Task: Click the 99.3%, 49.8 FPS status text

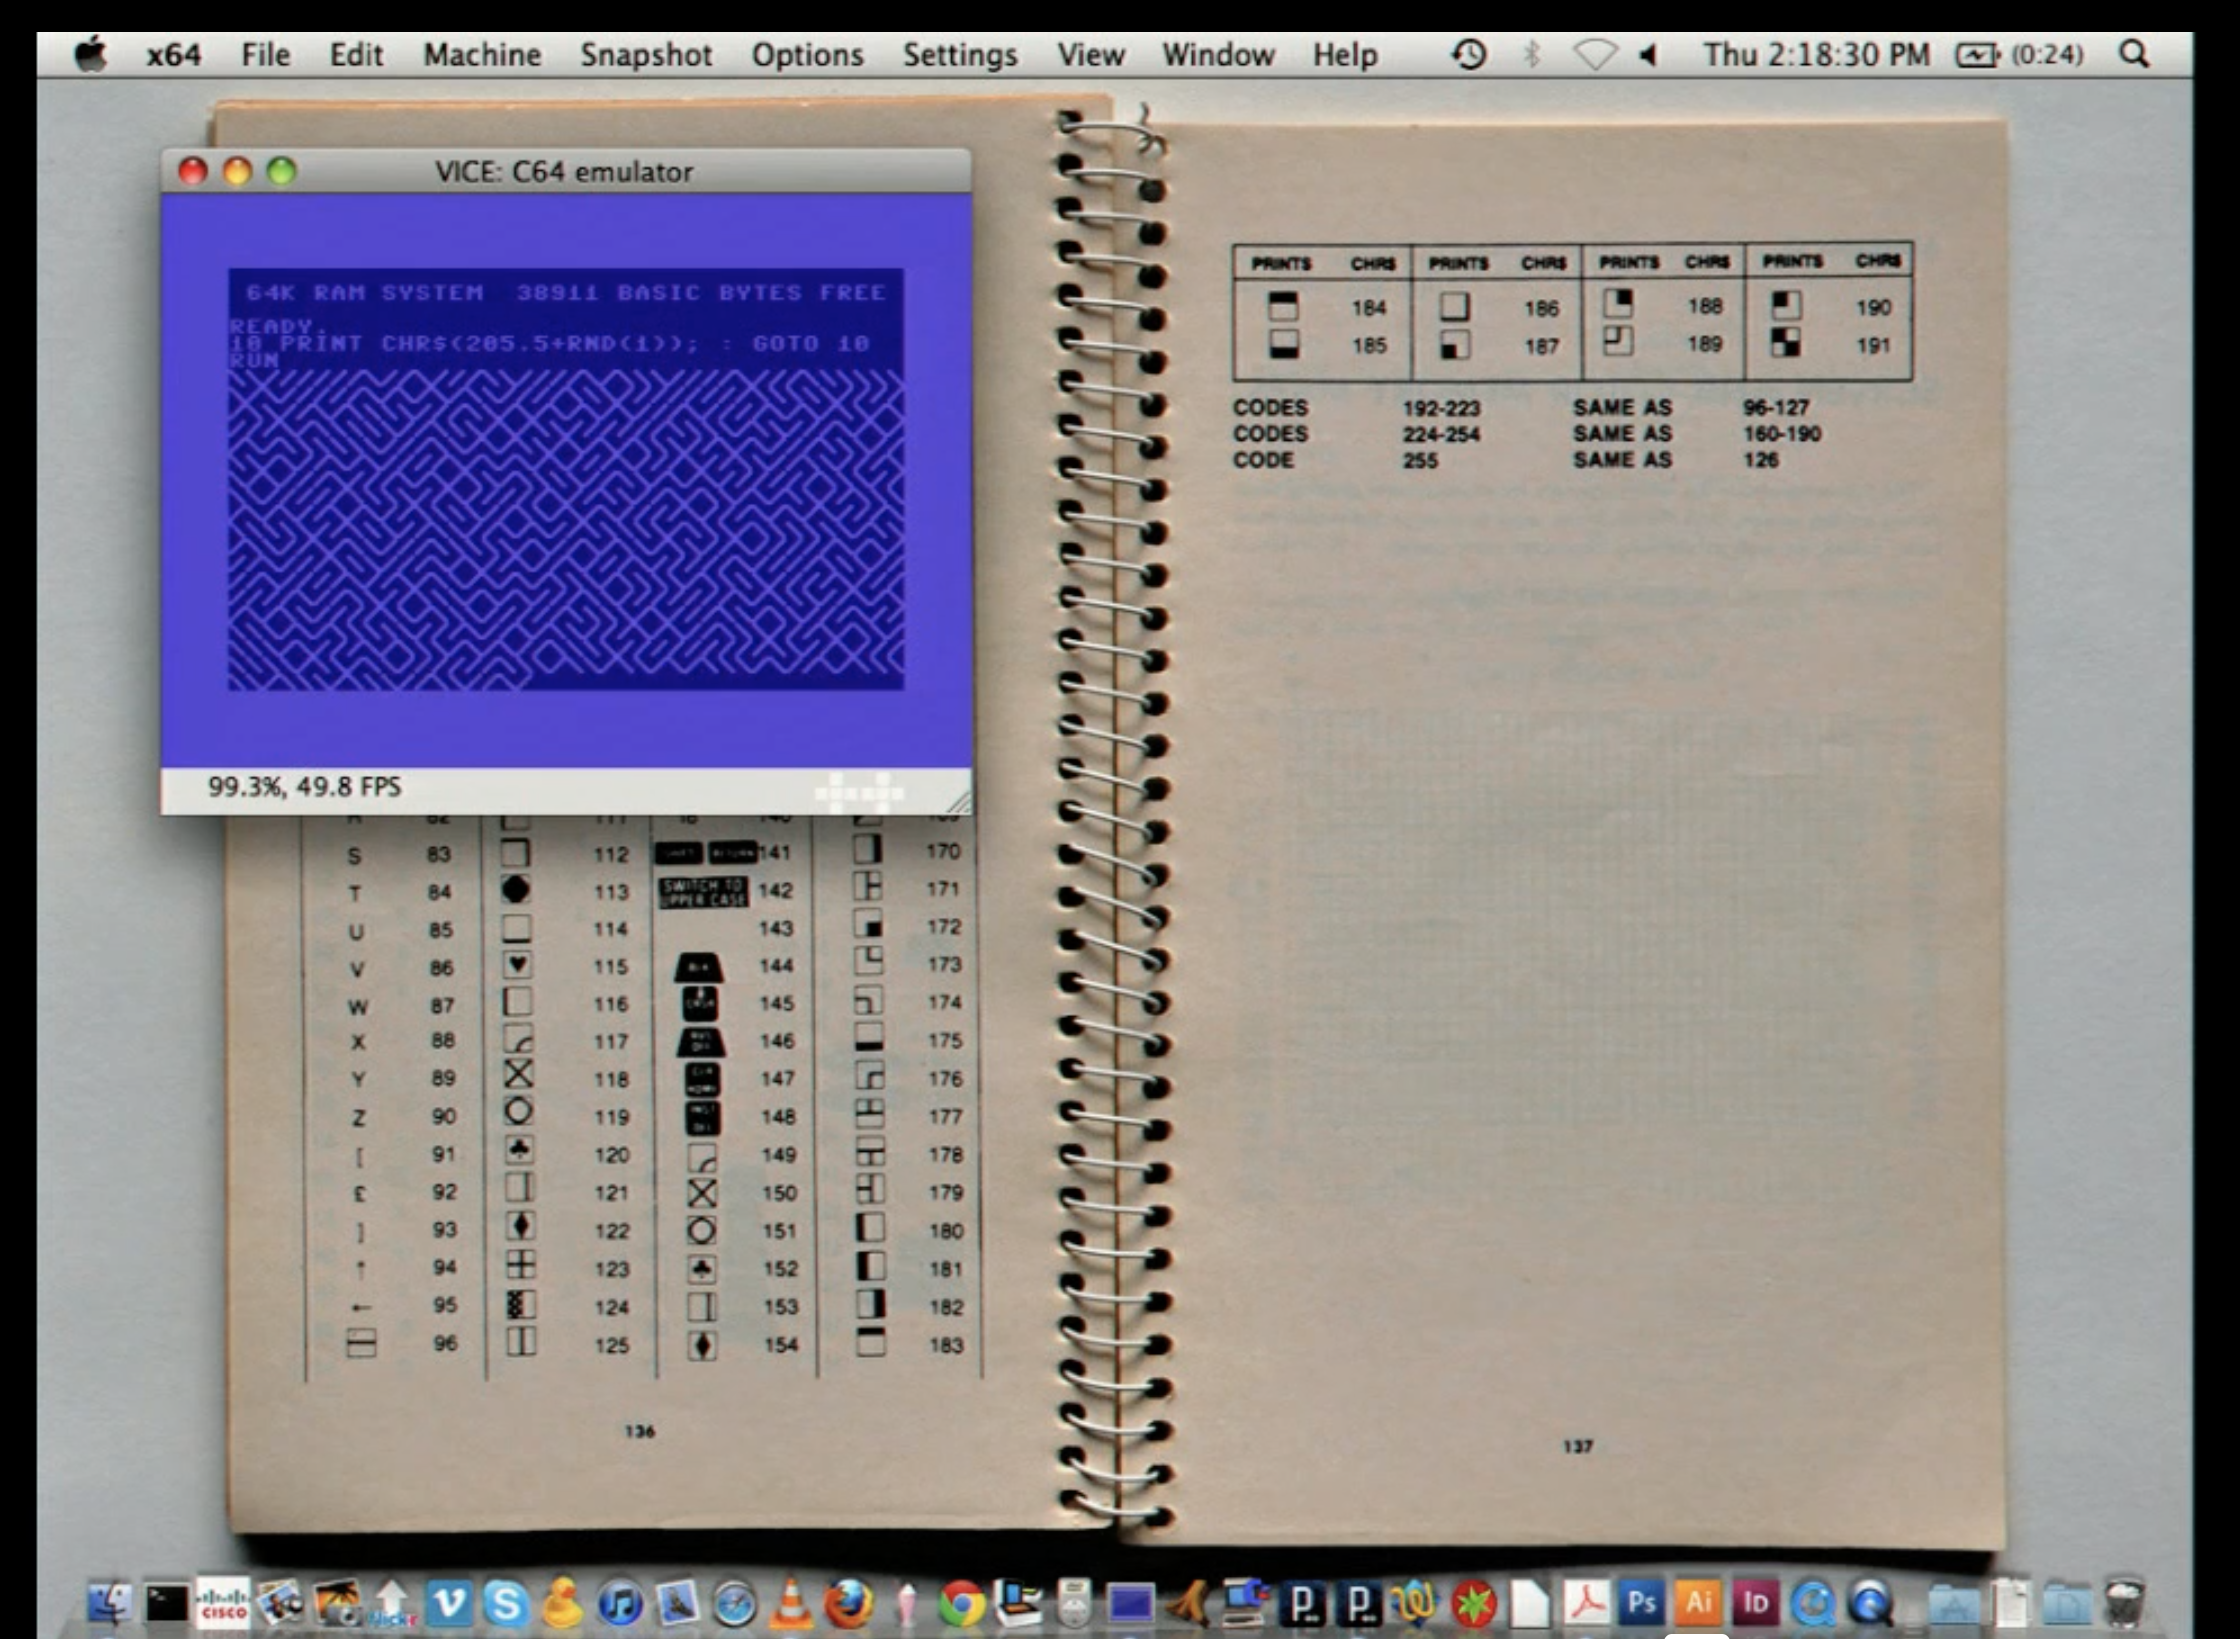Action: click(304, 786)
